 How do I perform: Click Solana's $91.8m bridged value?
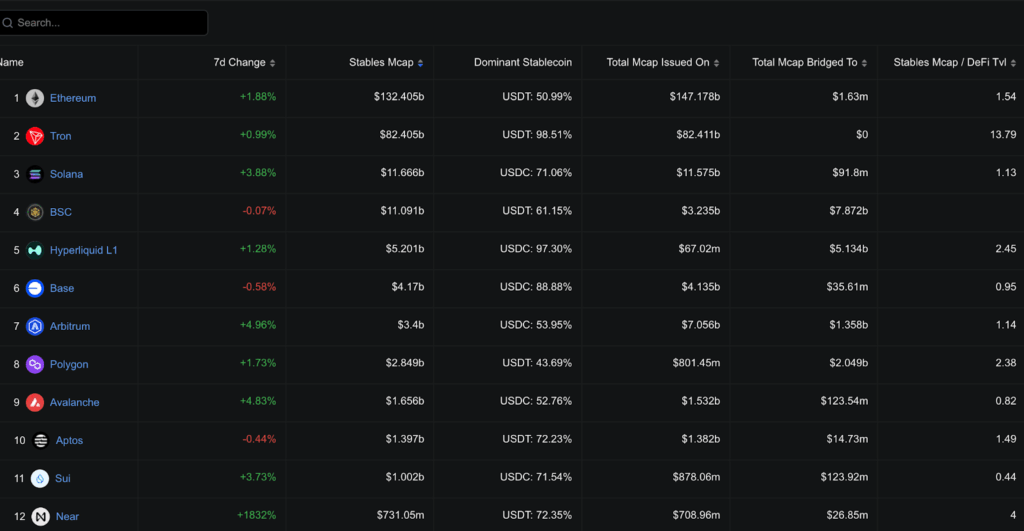(x=850, y=172)
